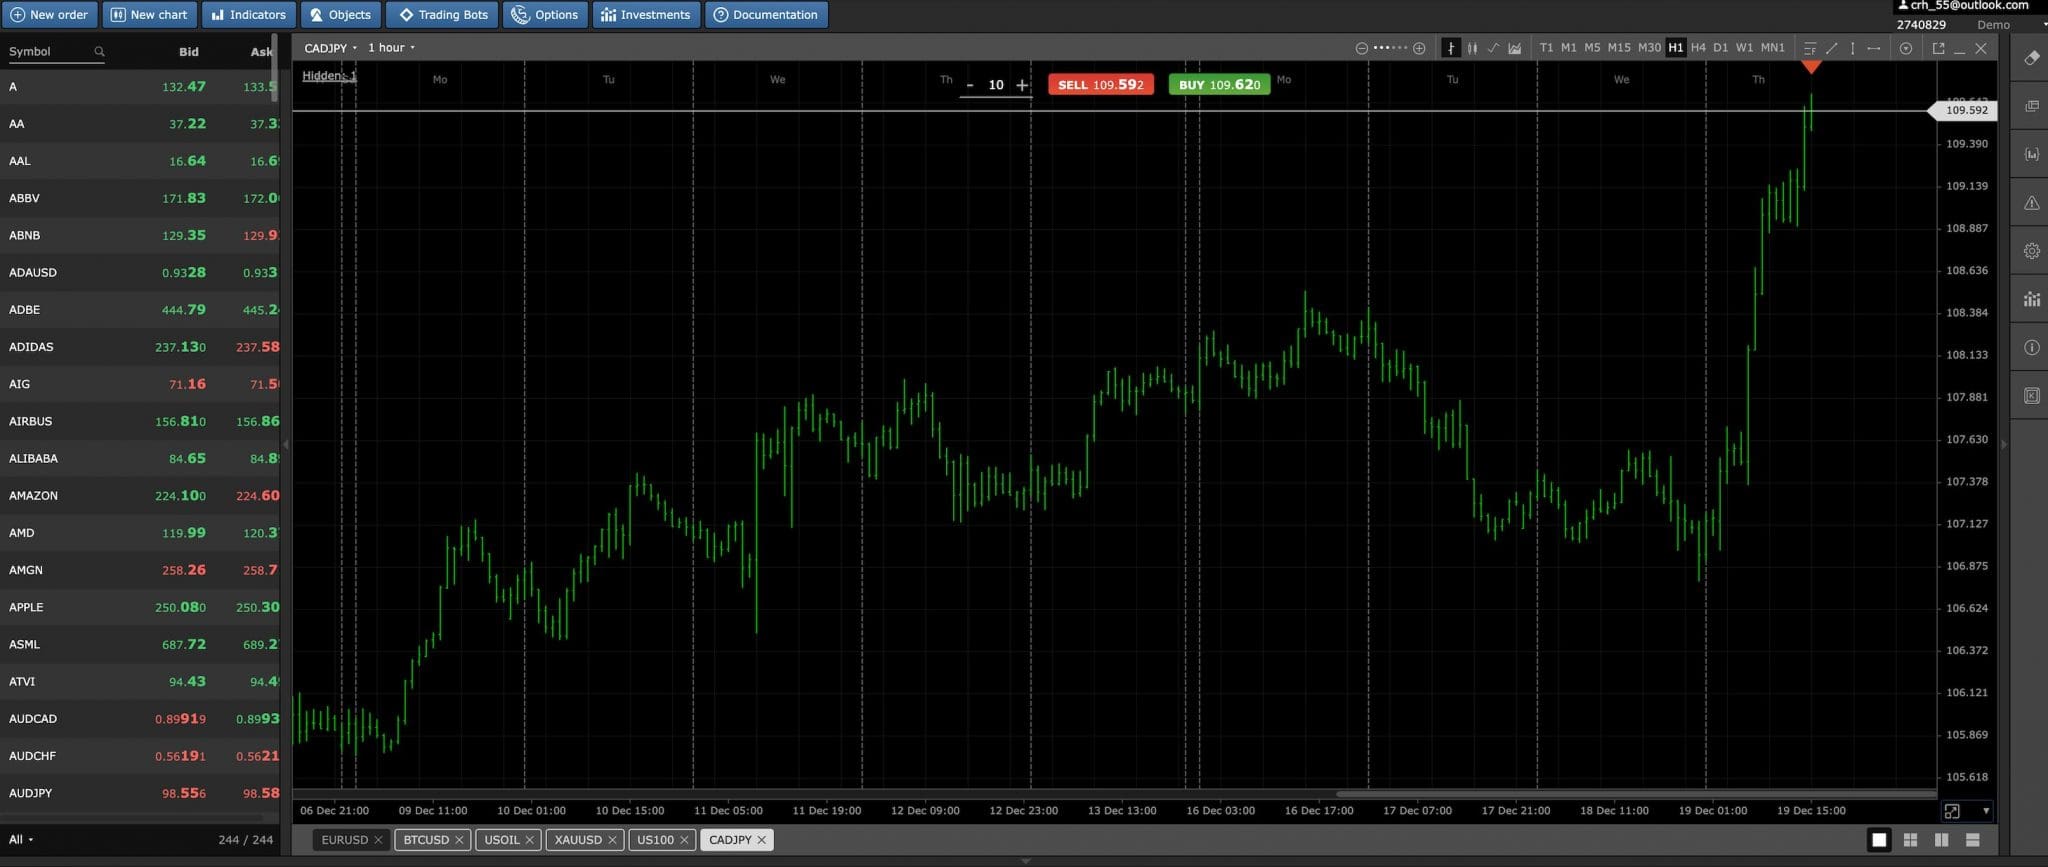Viewport: 2048px width, 867px height.
Task: Switch to the line chart type
Action: 1493,48
